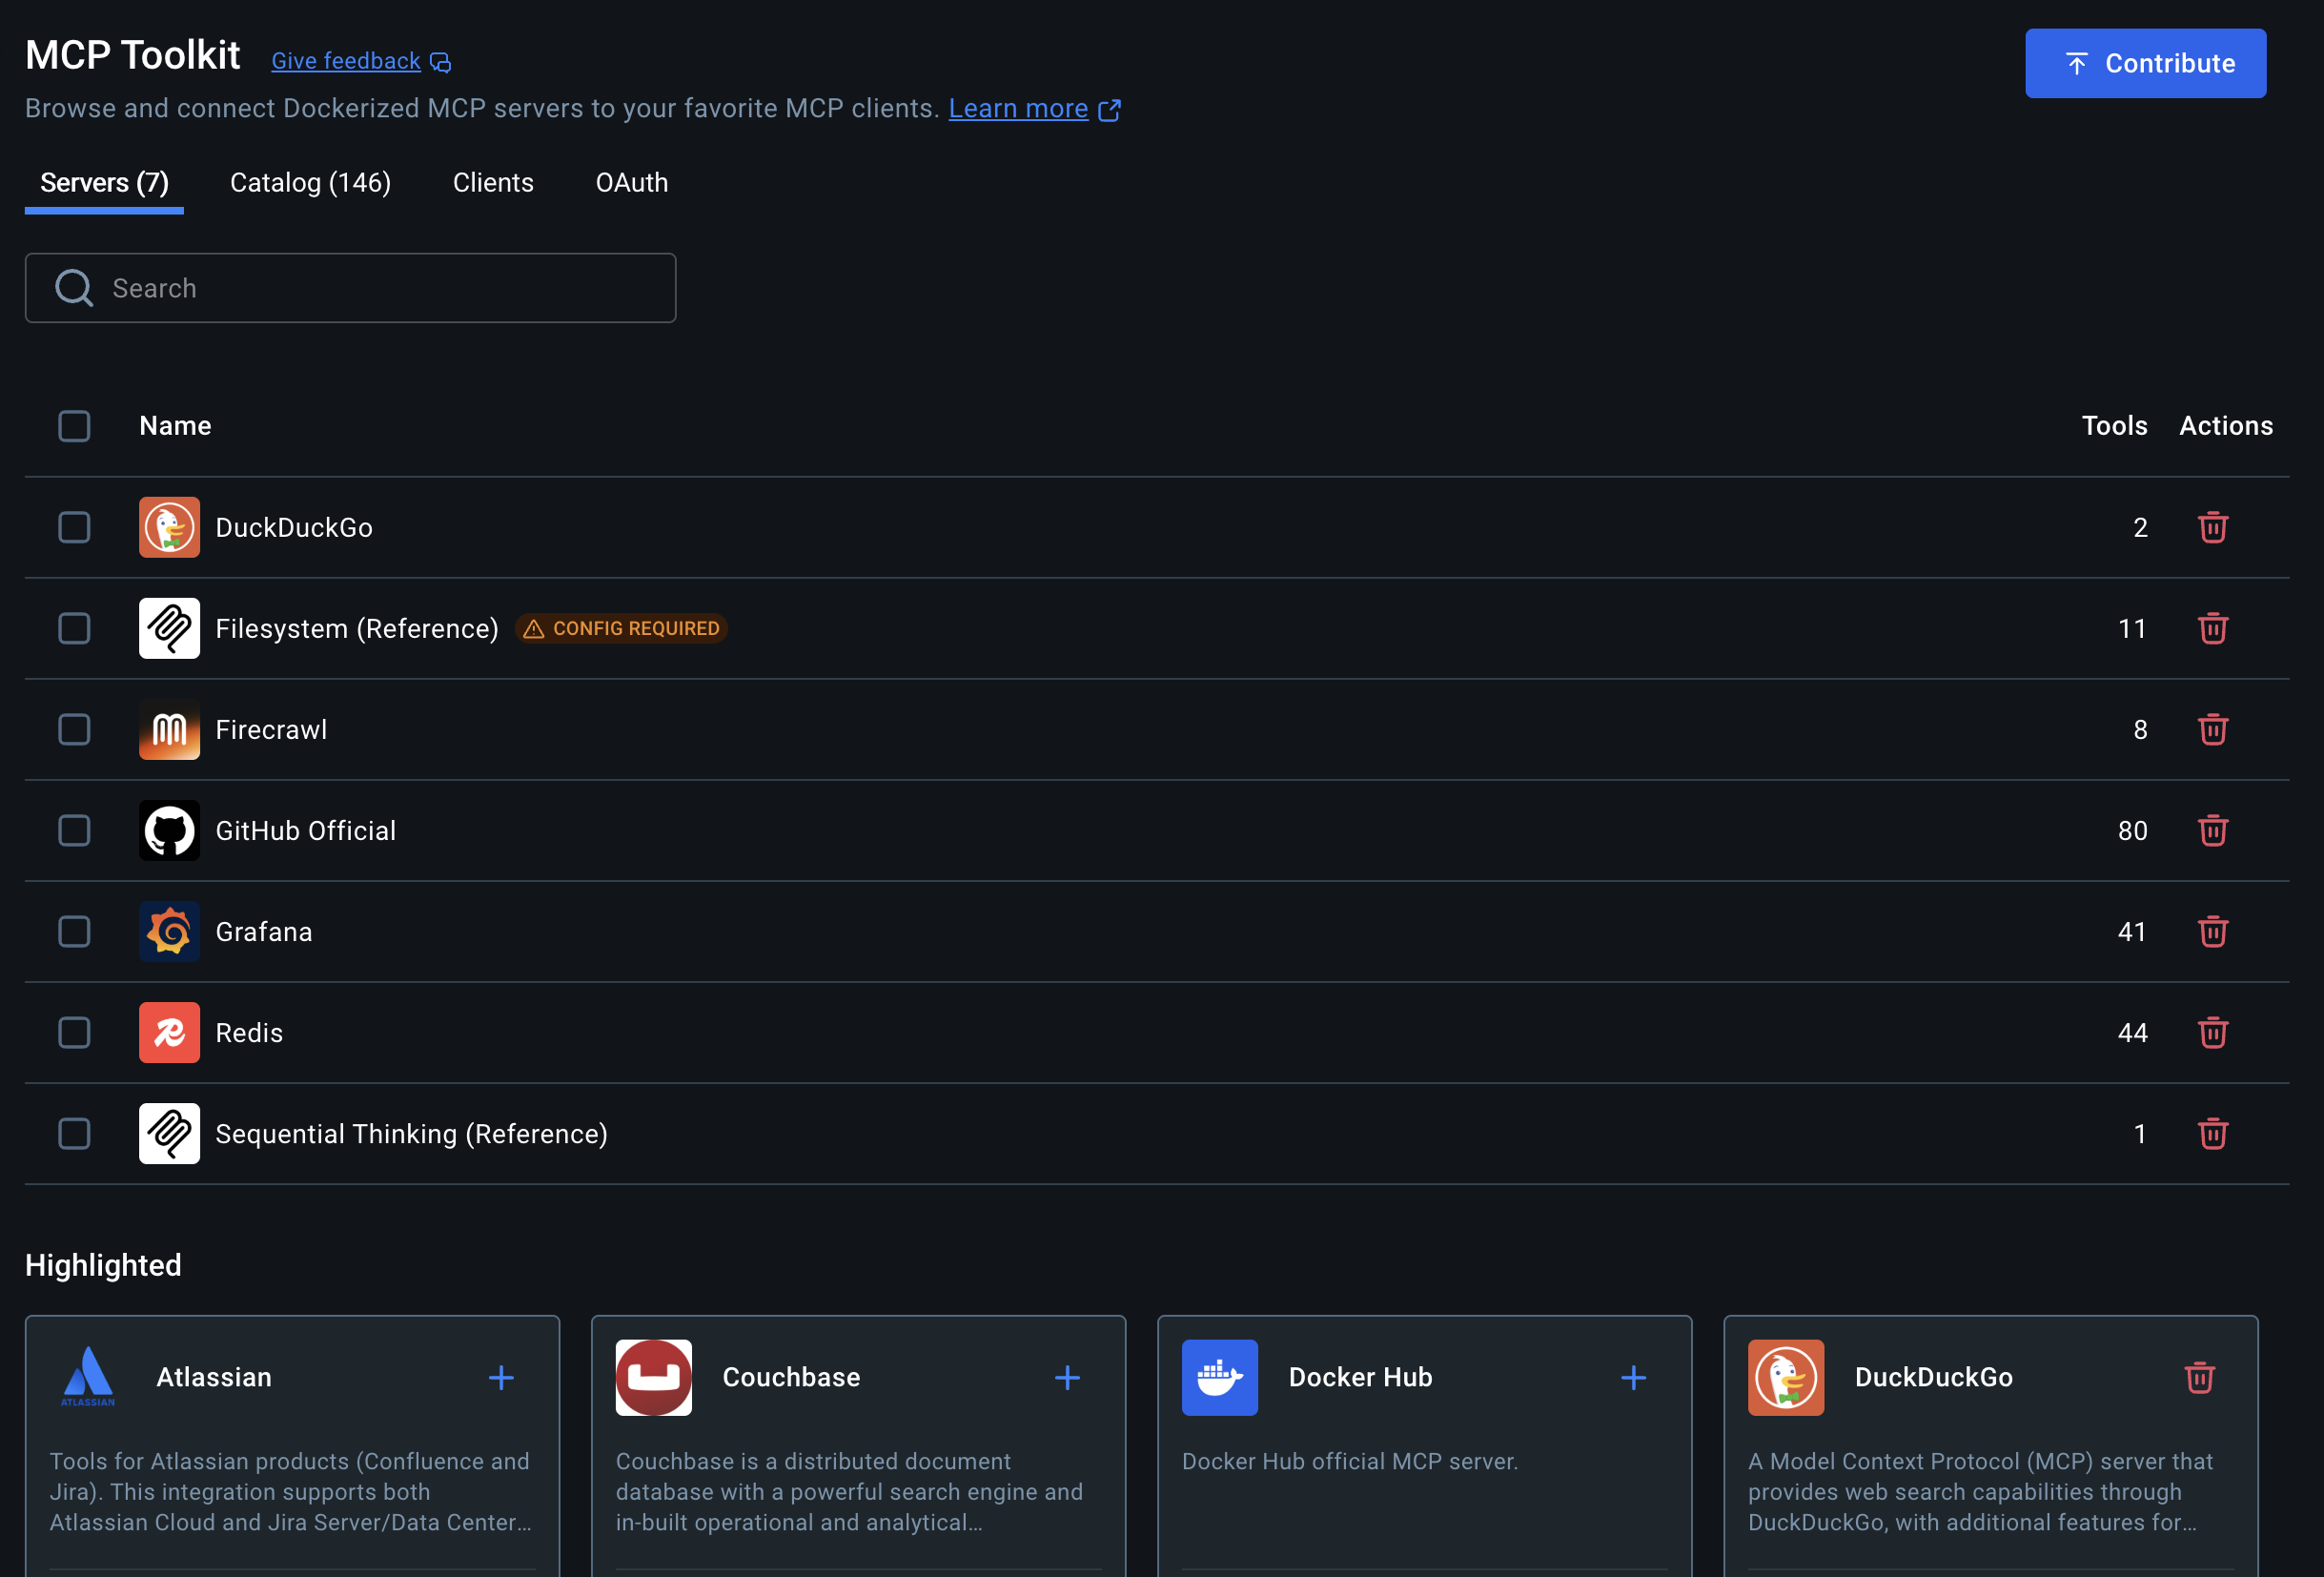Open the OAuth tab
2324x1577 pixels.
point(631,183)
